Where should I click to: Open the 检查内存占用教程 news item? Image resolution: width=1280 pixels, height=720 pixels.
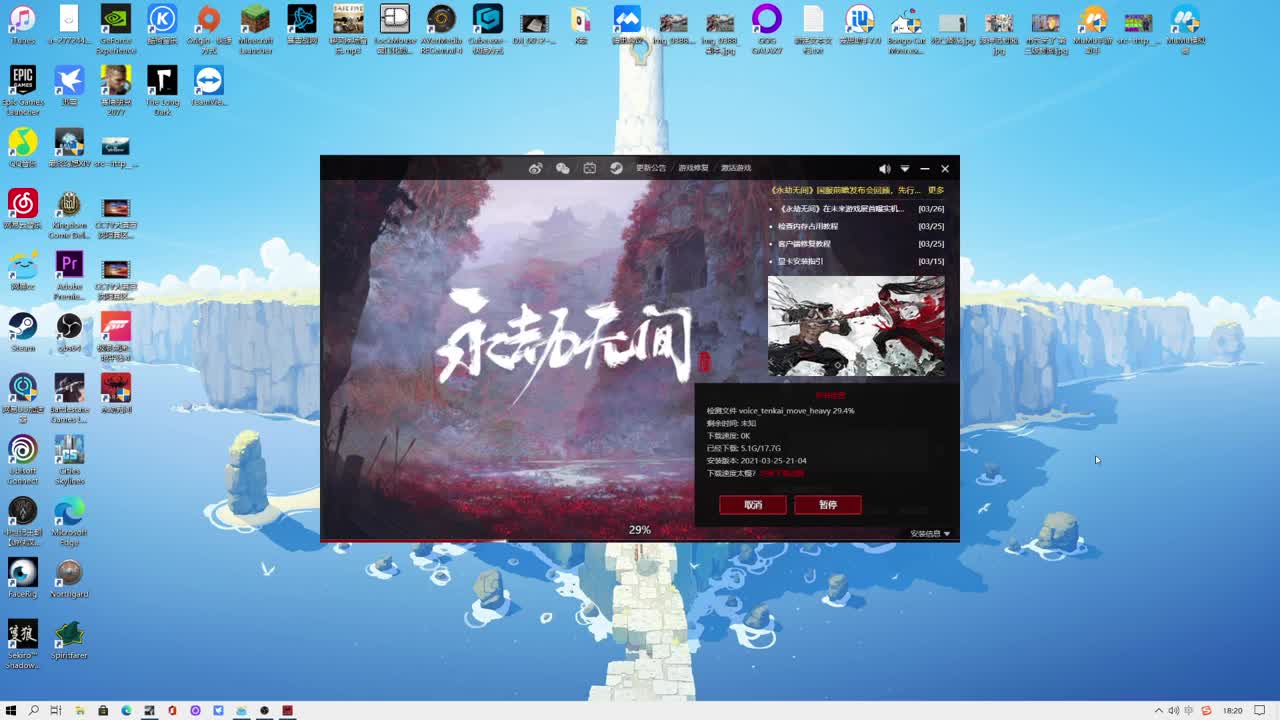point(808,226)
